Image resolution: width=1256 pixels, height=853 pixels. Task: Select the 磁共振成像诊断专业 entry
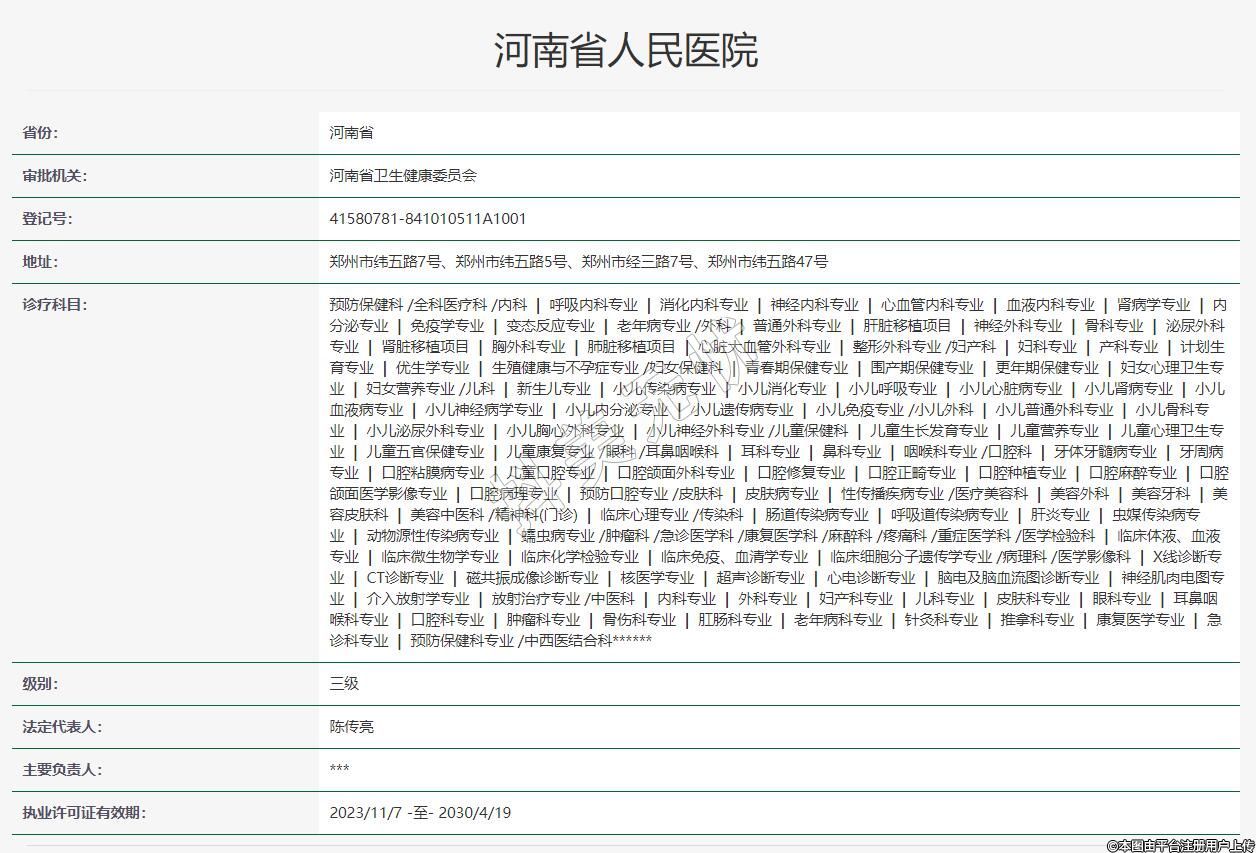[x=532, y=578]
